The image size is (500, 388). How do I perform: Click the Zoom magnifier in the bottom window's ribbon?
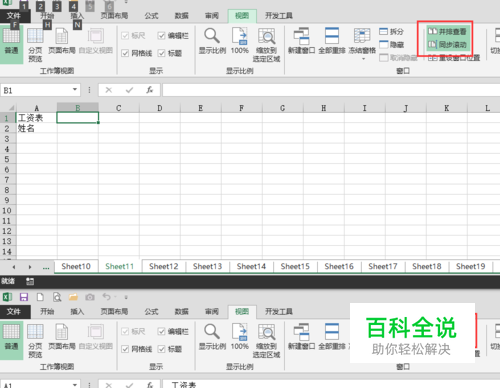point(212,336)
